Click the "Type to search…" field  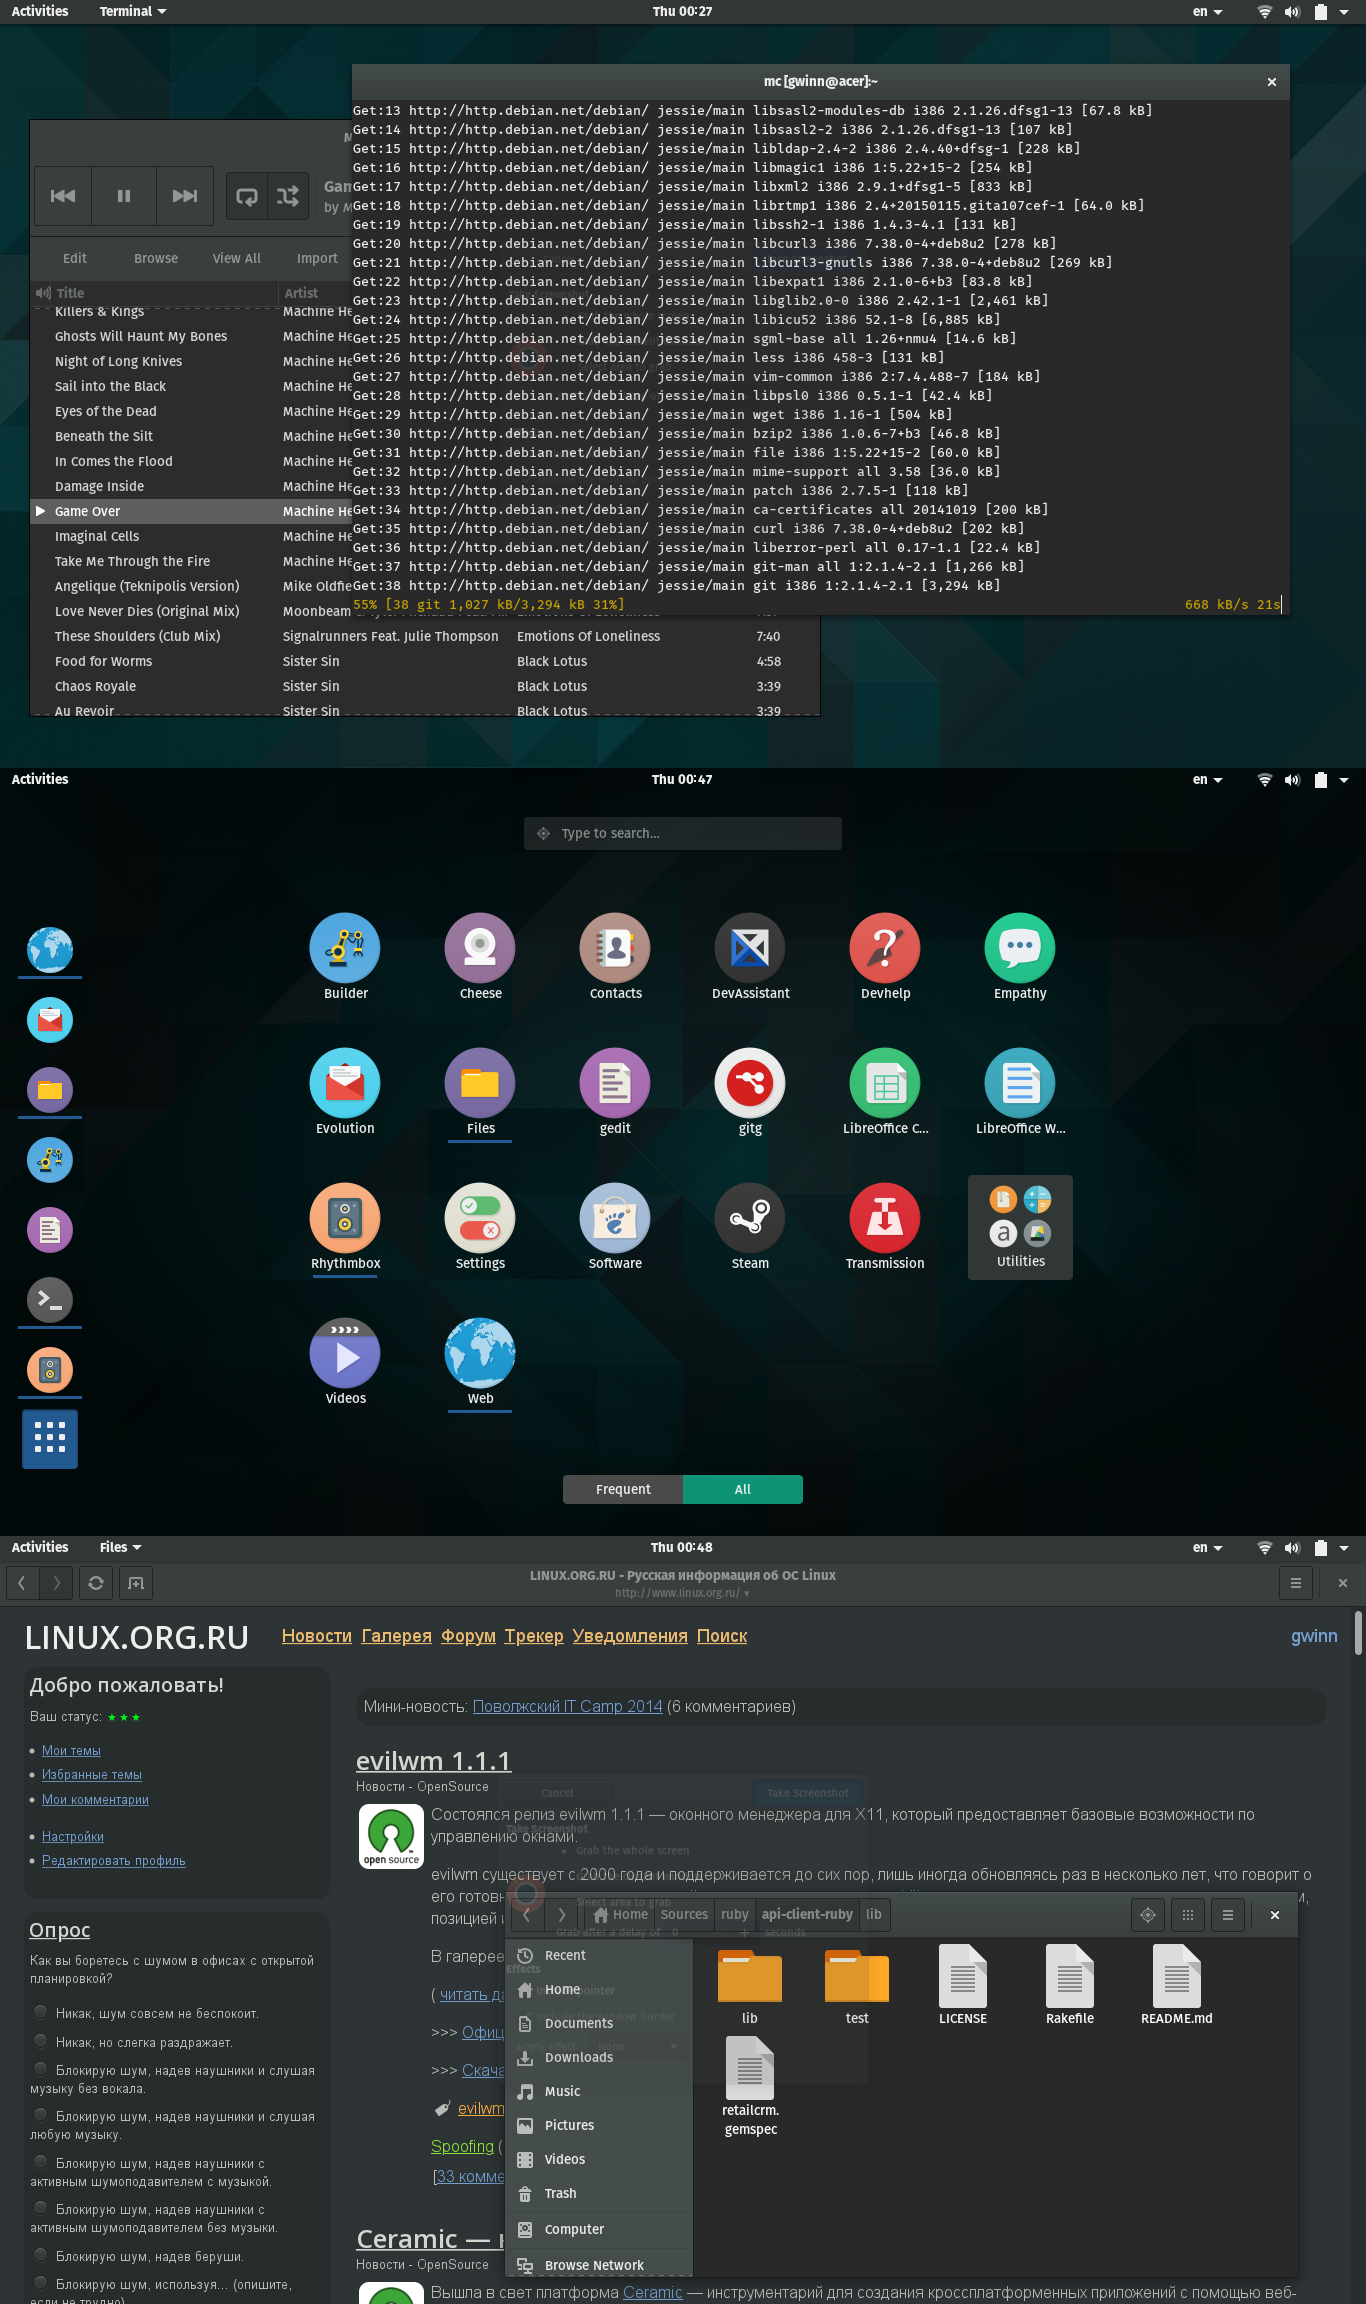tap(683, 833)
